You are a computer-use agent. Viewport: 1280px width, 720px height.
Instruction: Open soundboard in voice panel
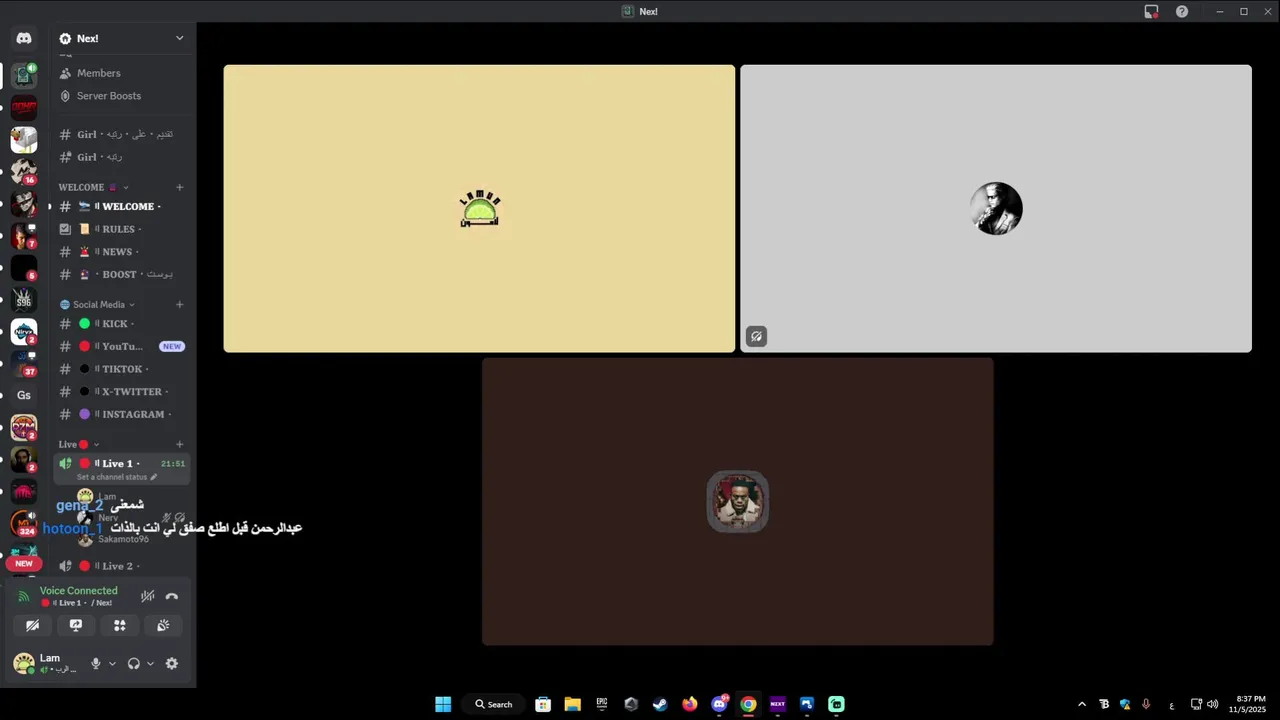[x=163, y=625]
